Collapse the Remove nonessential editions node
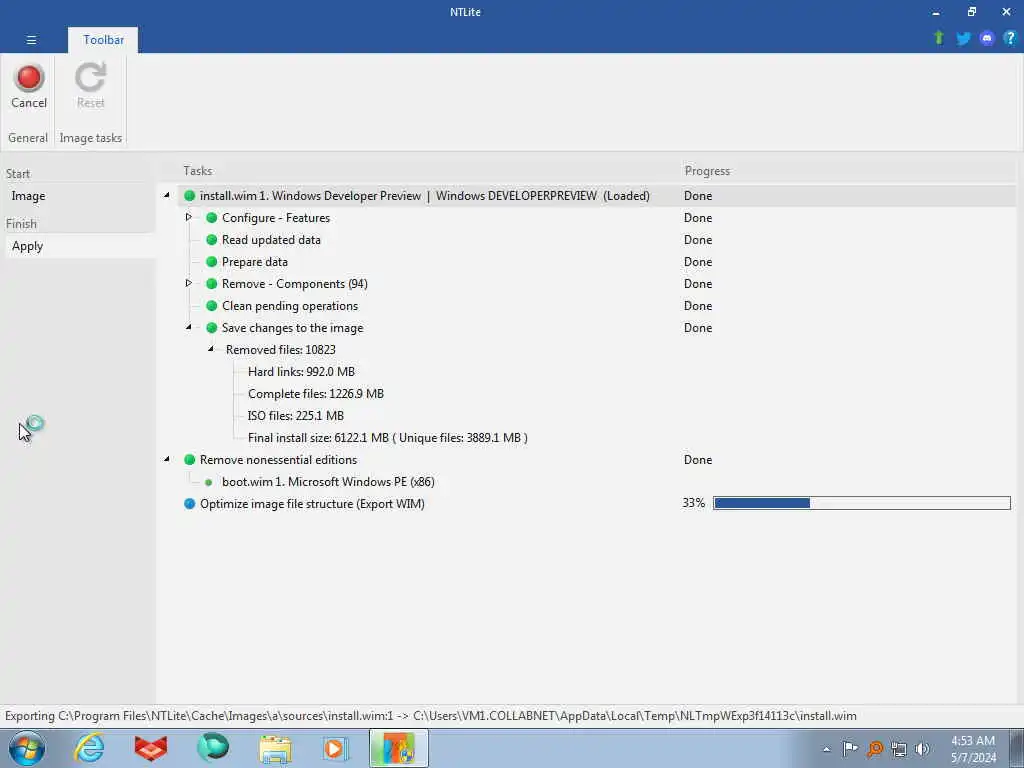The width and height of the screenshot is (1024, 768). 167,458
